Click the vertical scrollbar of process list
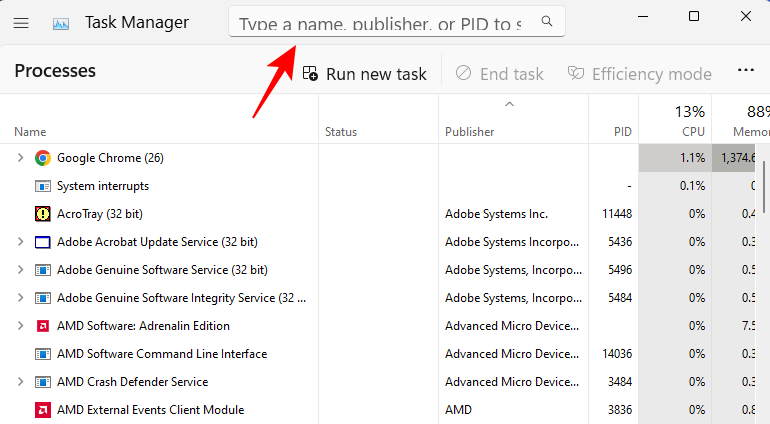The width and height of the screenshot is (770, 424). pos(765,190)
